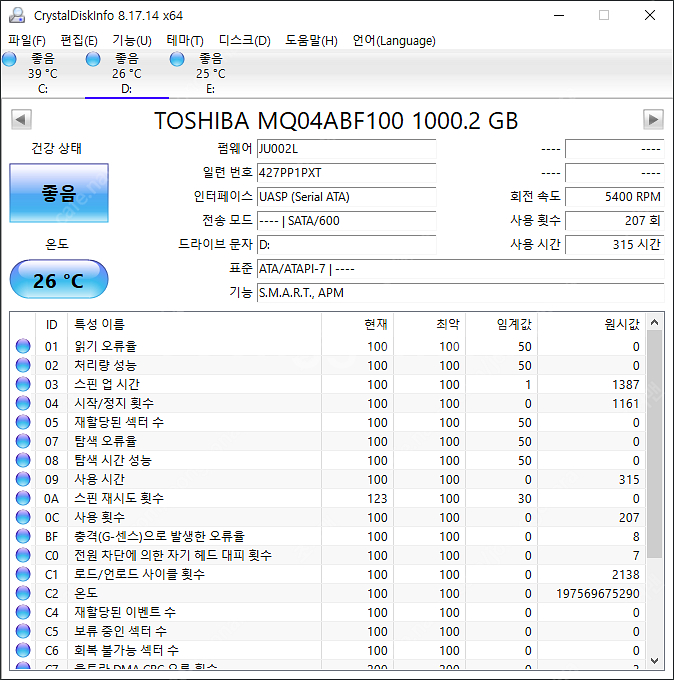674x680 pixels.
Task: Click the blue status orb above C: drive
Action: [9, 59]
